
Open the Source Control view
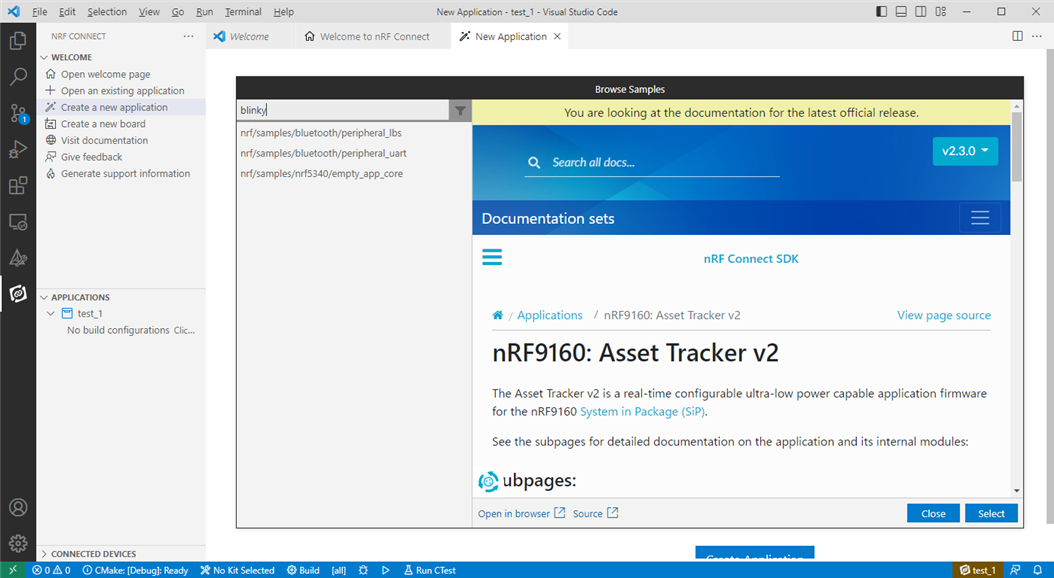tap(18, 113)
